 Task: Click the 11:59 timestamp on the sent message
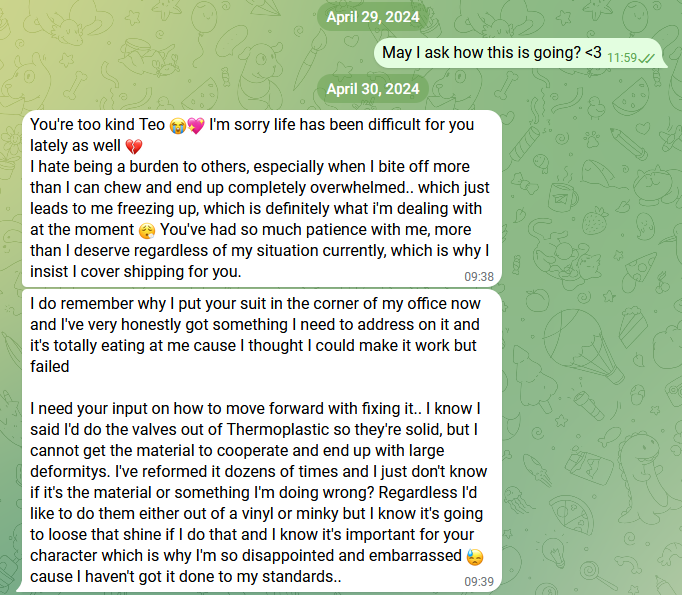click(621, 58)
